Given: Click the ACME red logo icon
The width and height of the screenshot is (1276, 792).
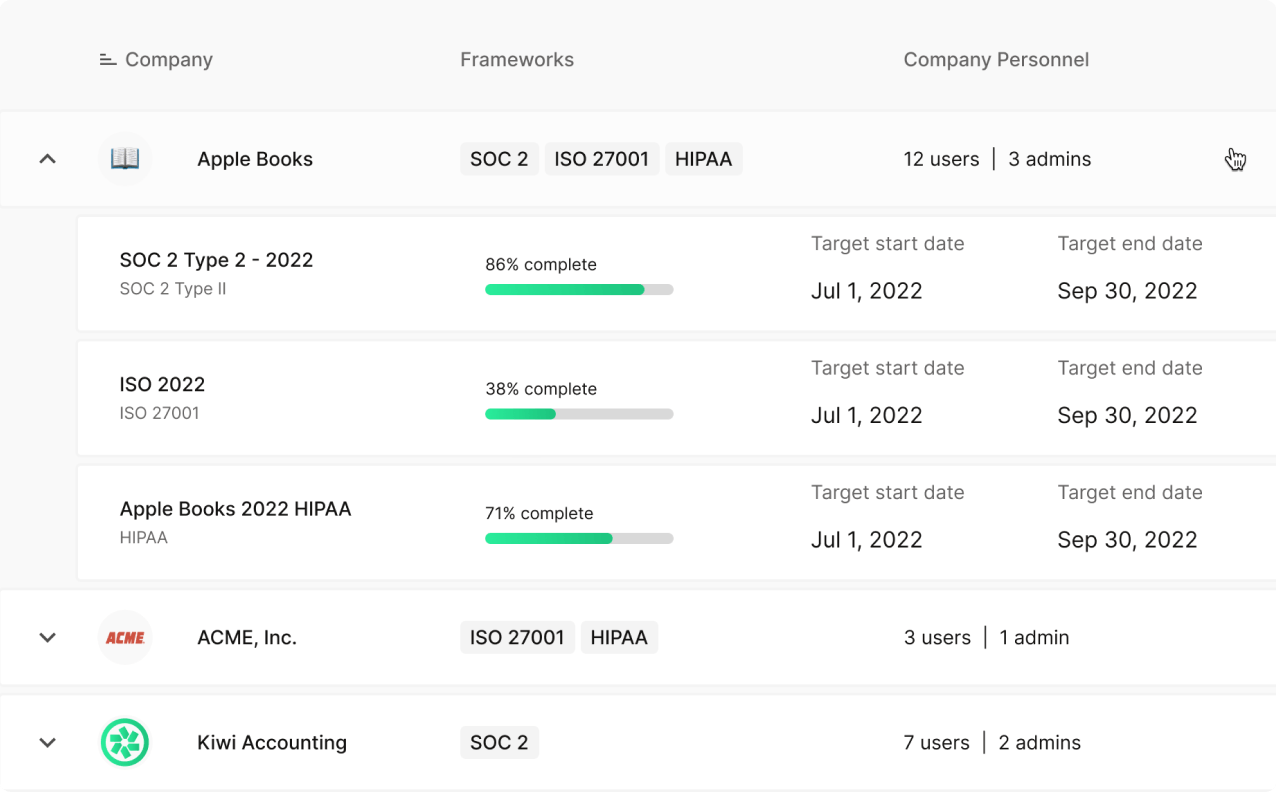Looking at the screenshot, I should pos(125,638).
